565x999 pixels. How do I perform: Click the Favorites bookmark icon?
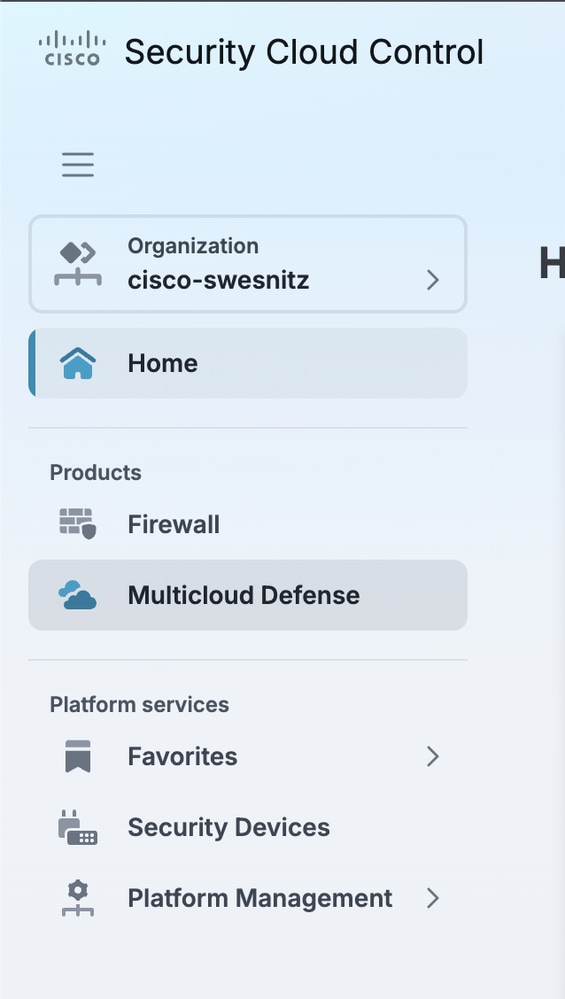pyautogui.click(x=78, y=756)
